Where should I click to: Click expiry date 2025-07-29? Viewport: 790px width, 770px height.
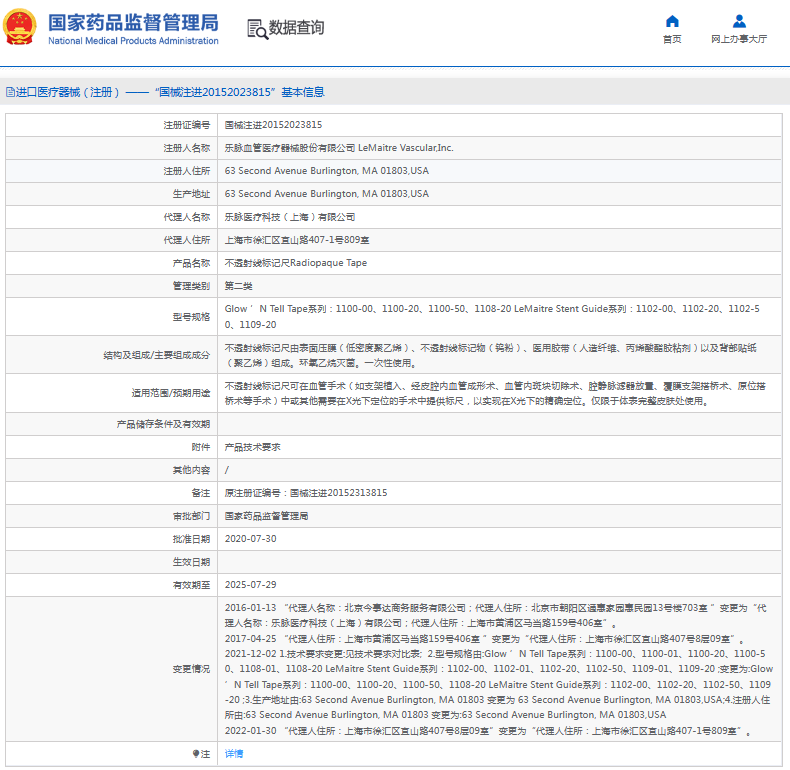pyautogui.click(x=250, y=585)
